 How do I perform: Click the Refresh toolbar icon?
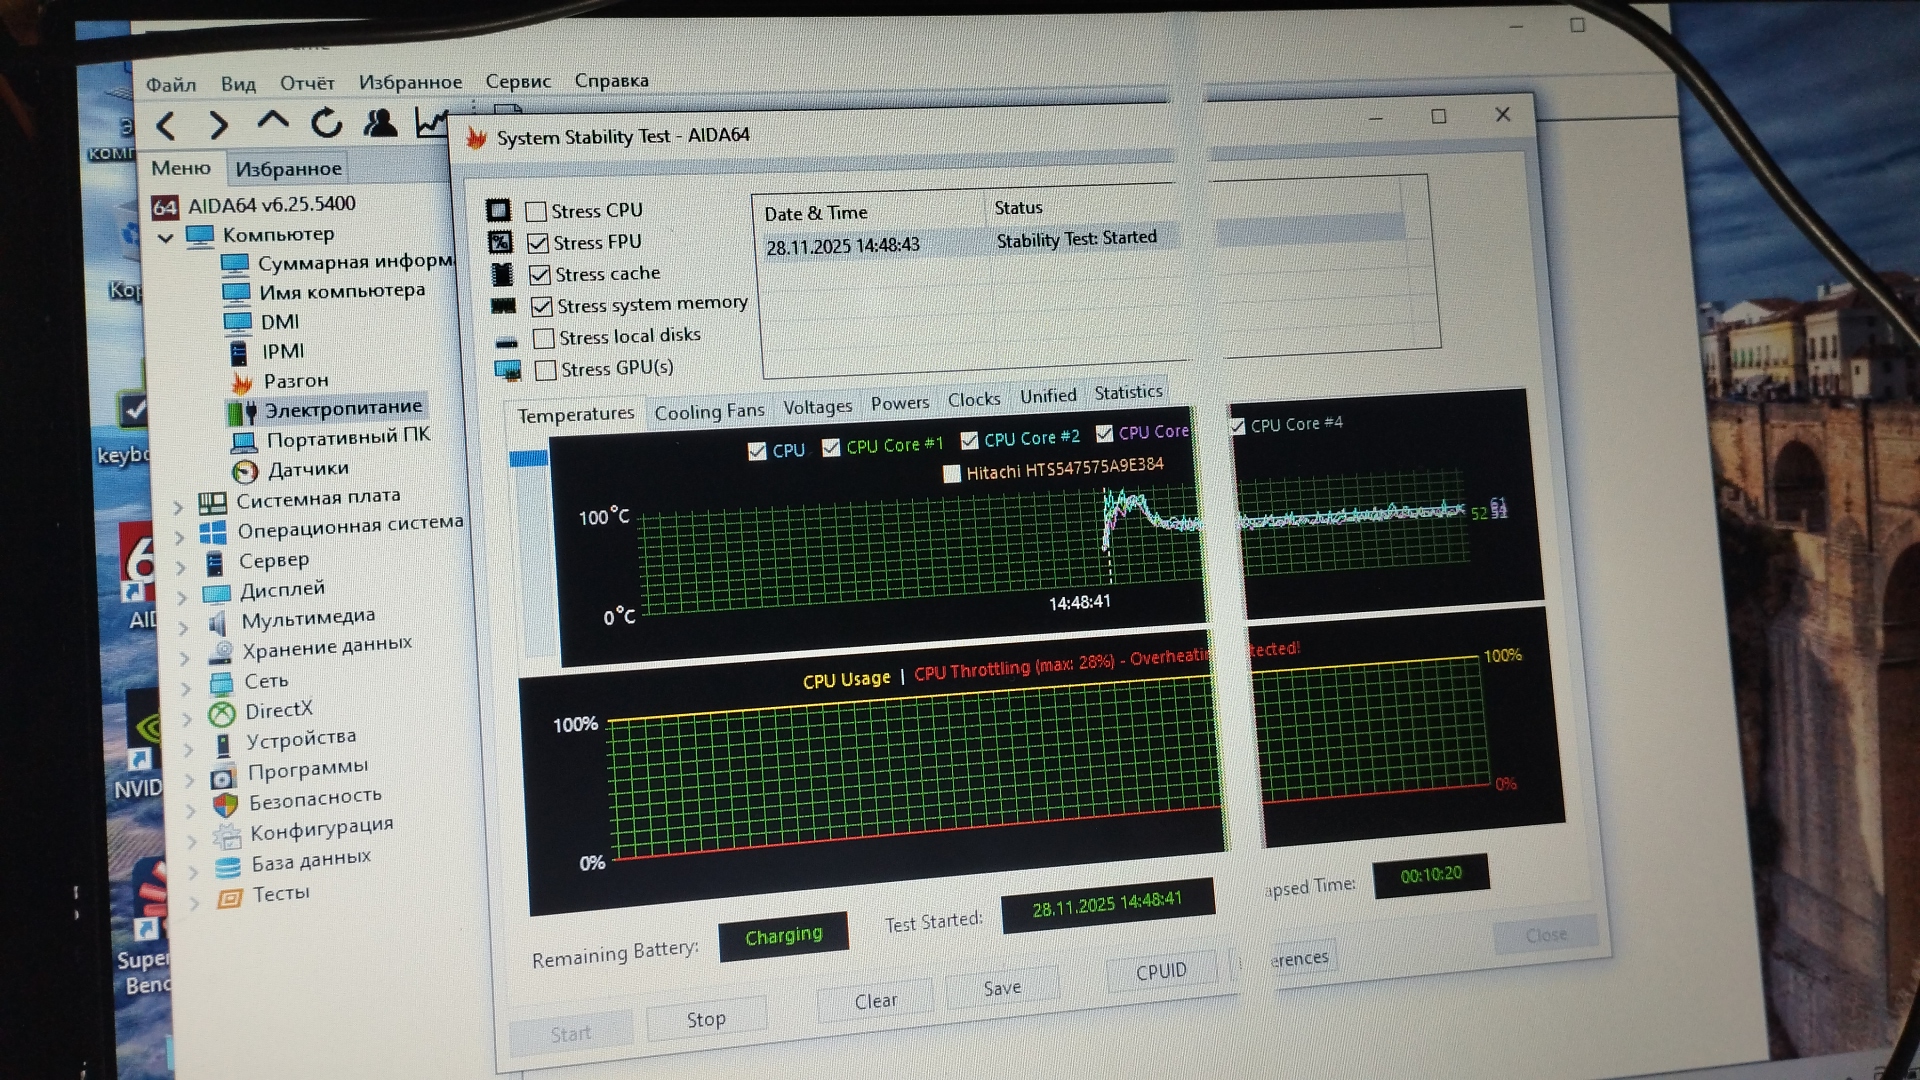[326, 123]
